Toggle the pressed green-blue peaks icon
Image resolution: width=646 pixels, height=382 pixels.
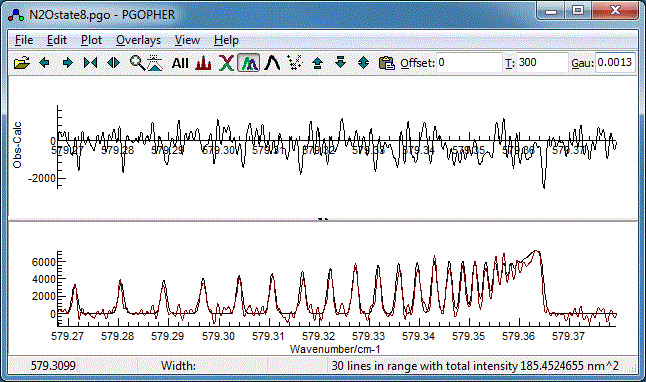[x=249, y=63]
